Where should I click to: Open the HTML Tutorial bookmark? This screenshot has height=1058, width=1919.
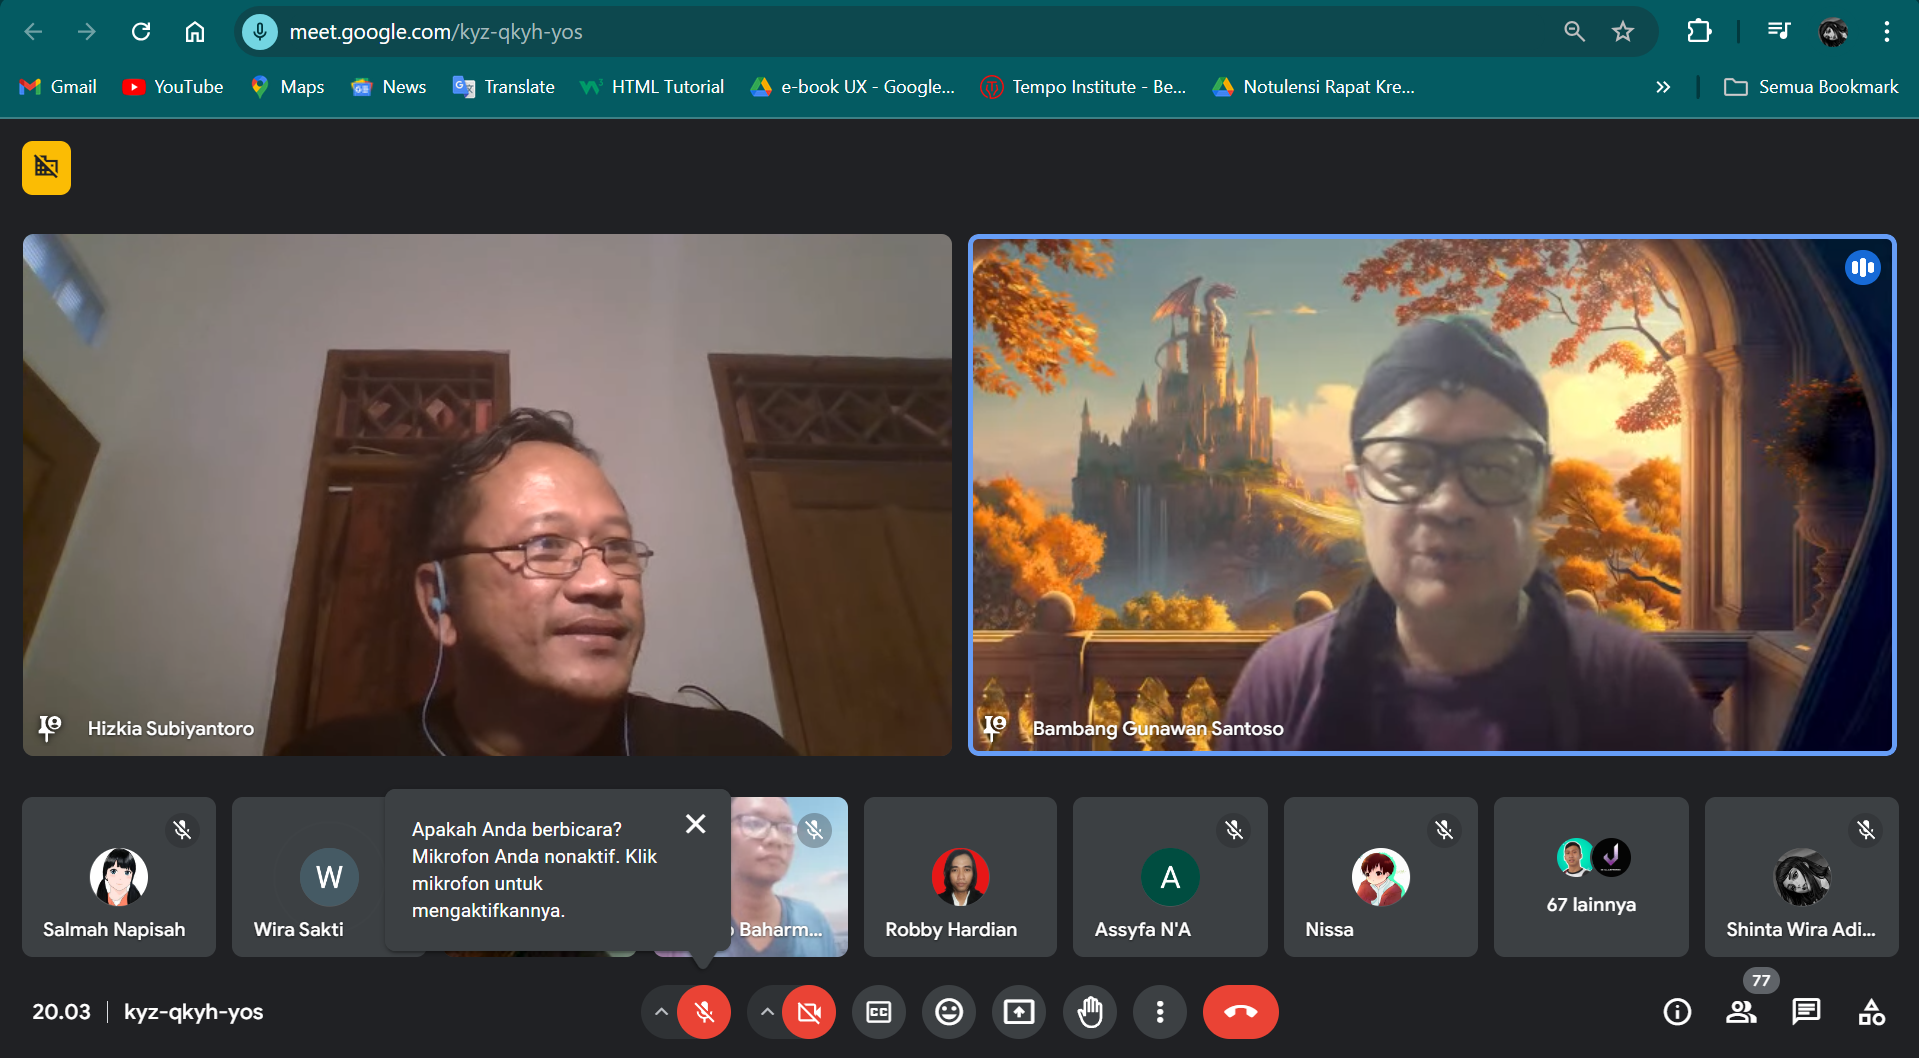pyautogui.click(x=652, y=87)
